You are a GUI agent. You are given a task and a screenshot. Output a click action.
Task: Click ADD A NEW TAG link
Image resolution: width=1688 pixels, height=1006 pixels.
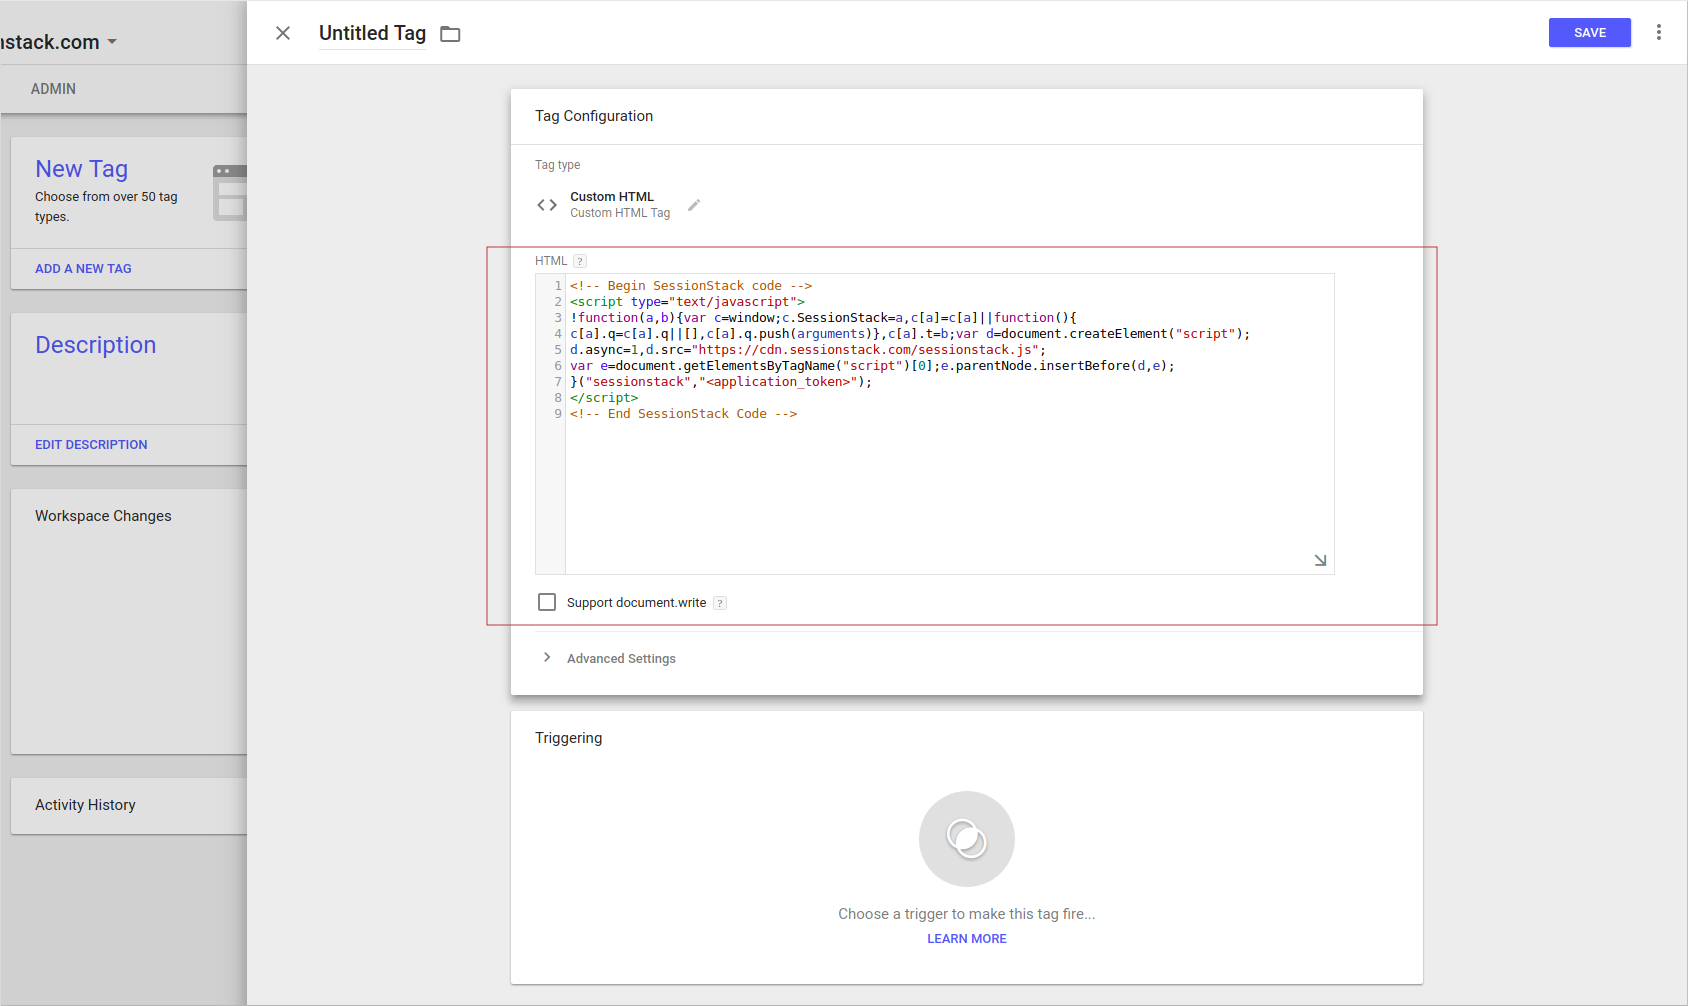[x=83, y=269]
